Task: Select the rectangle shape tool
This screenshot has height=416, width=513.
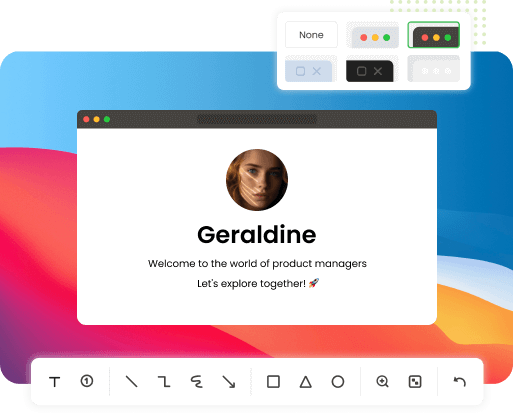Action: pos(273,382)
